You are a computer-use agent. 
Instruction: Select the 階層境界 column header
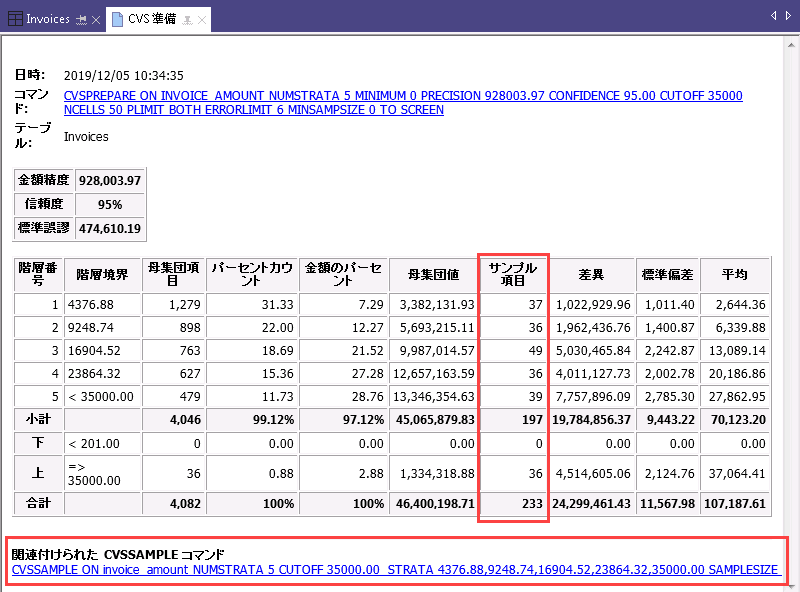click(x=102, y=275)
